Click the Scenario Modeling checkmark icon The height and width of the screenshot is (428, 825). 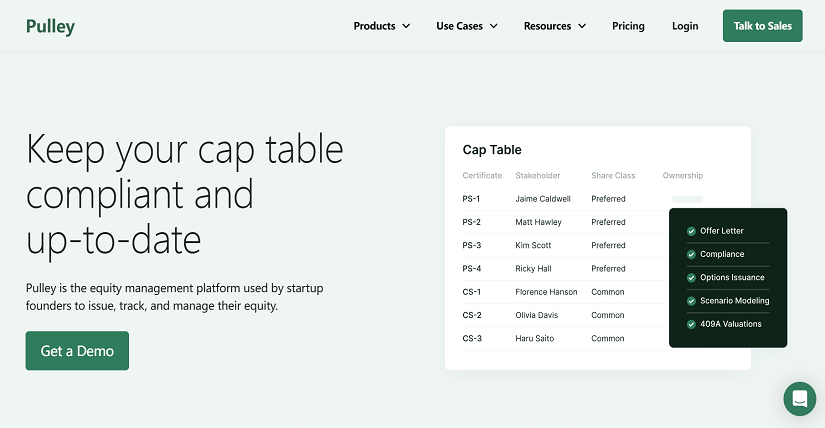[x=691, y=301]
